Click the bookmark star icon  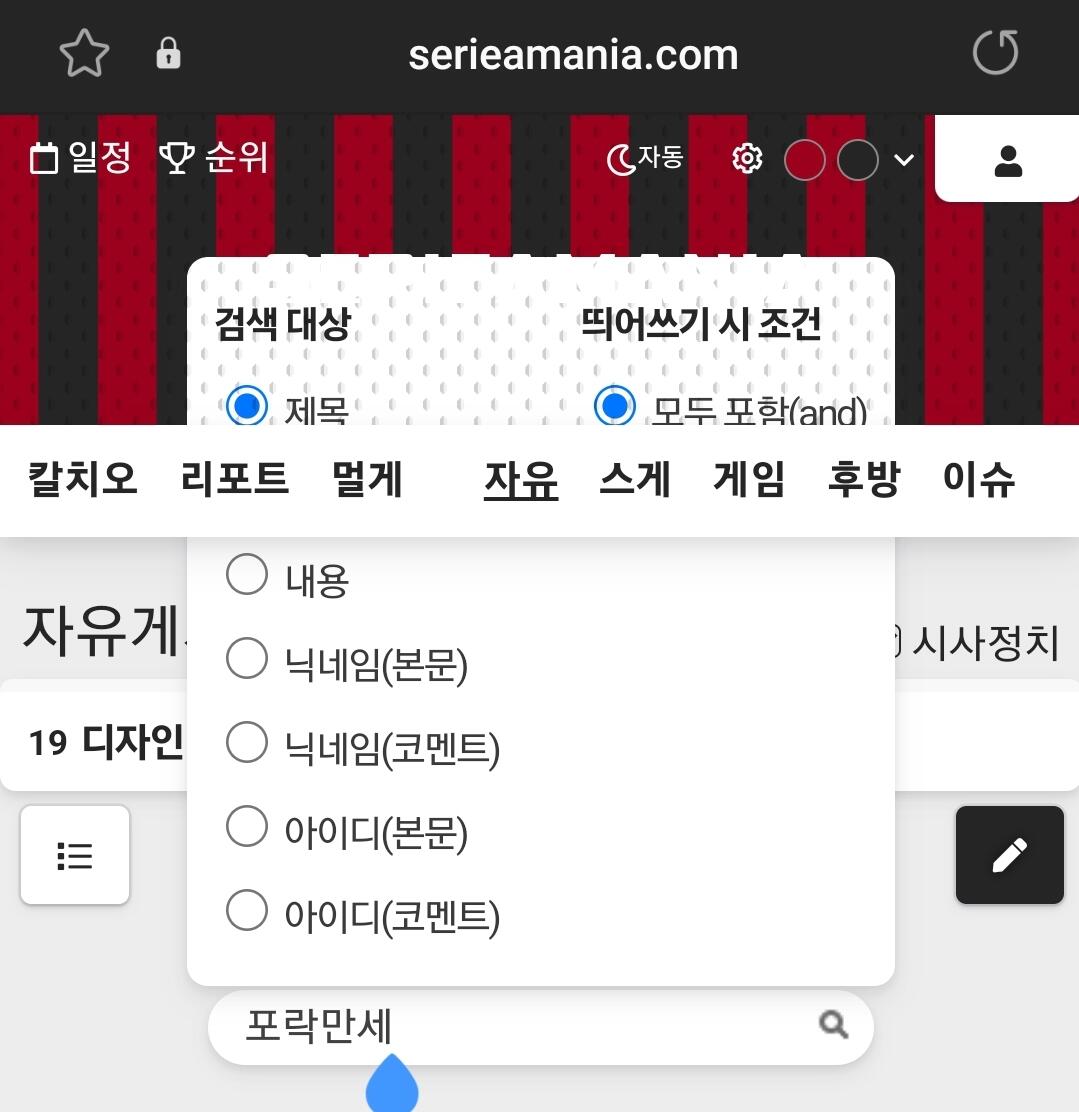(x=84, y=53)
